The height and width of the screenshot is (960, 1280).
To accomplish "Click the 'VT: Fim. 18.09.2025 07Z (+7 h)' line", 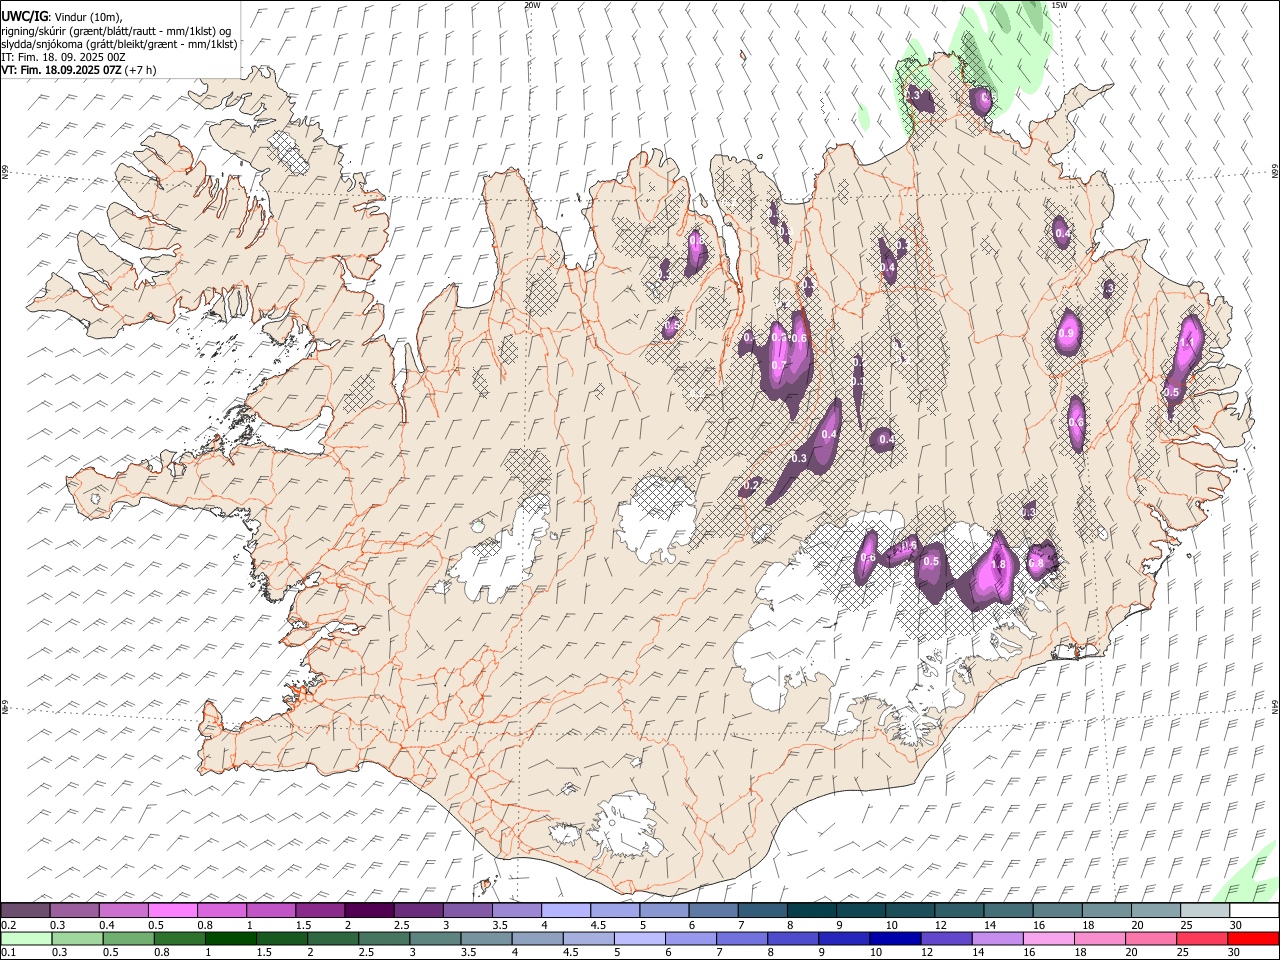I will 78,70.
